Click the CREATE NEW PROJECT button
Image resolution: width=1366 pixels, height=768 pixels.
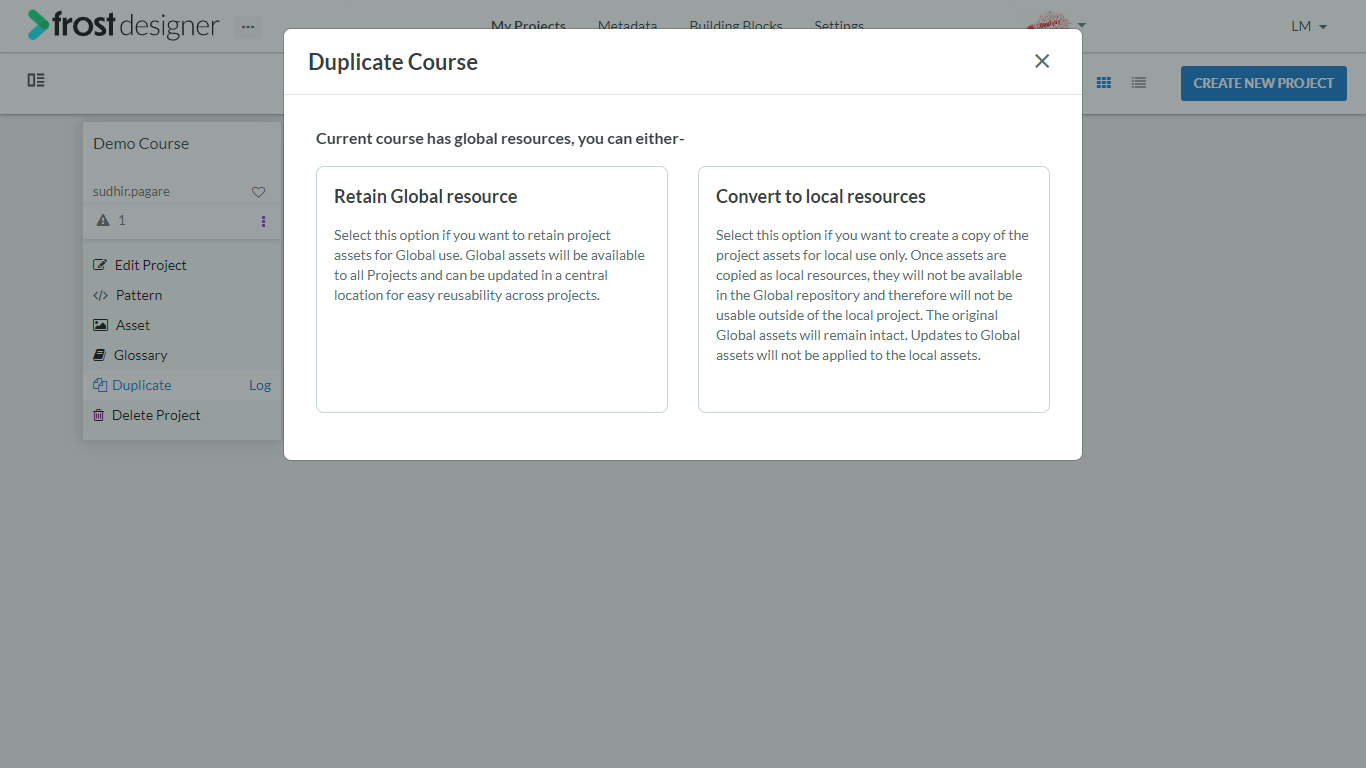coord(1264,83)
